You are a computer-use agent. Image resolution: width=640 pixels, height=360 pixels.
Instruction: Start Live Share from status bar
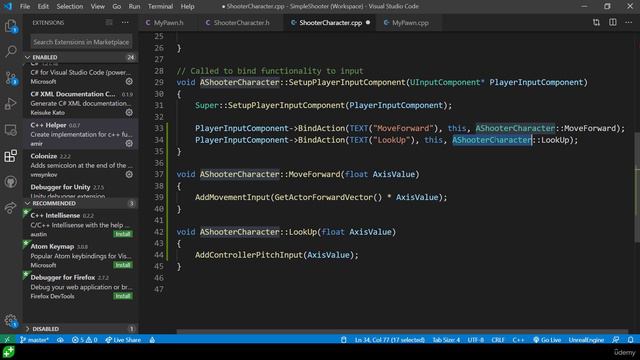[123, 340]
